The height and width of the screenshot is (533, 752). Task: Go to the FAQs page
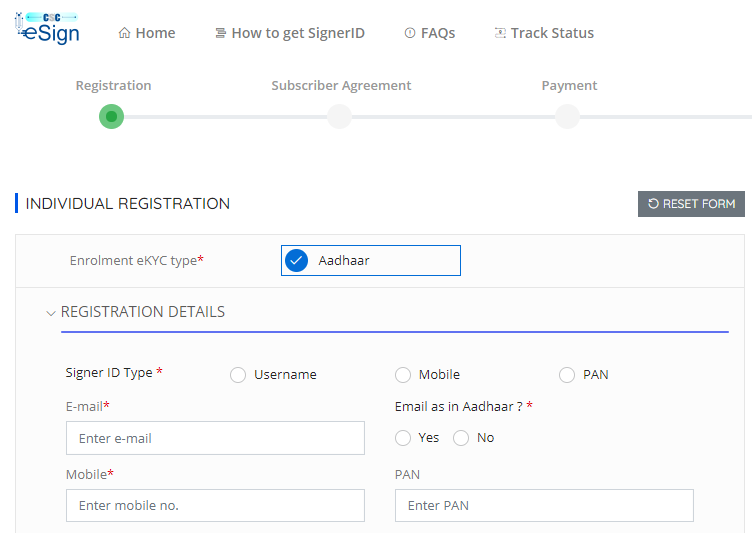[x=430, y=33]
